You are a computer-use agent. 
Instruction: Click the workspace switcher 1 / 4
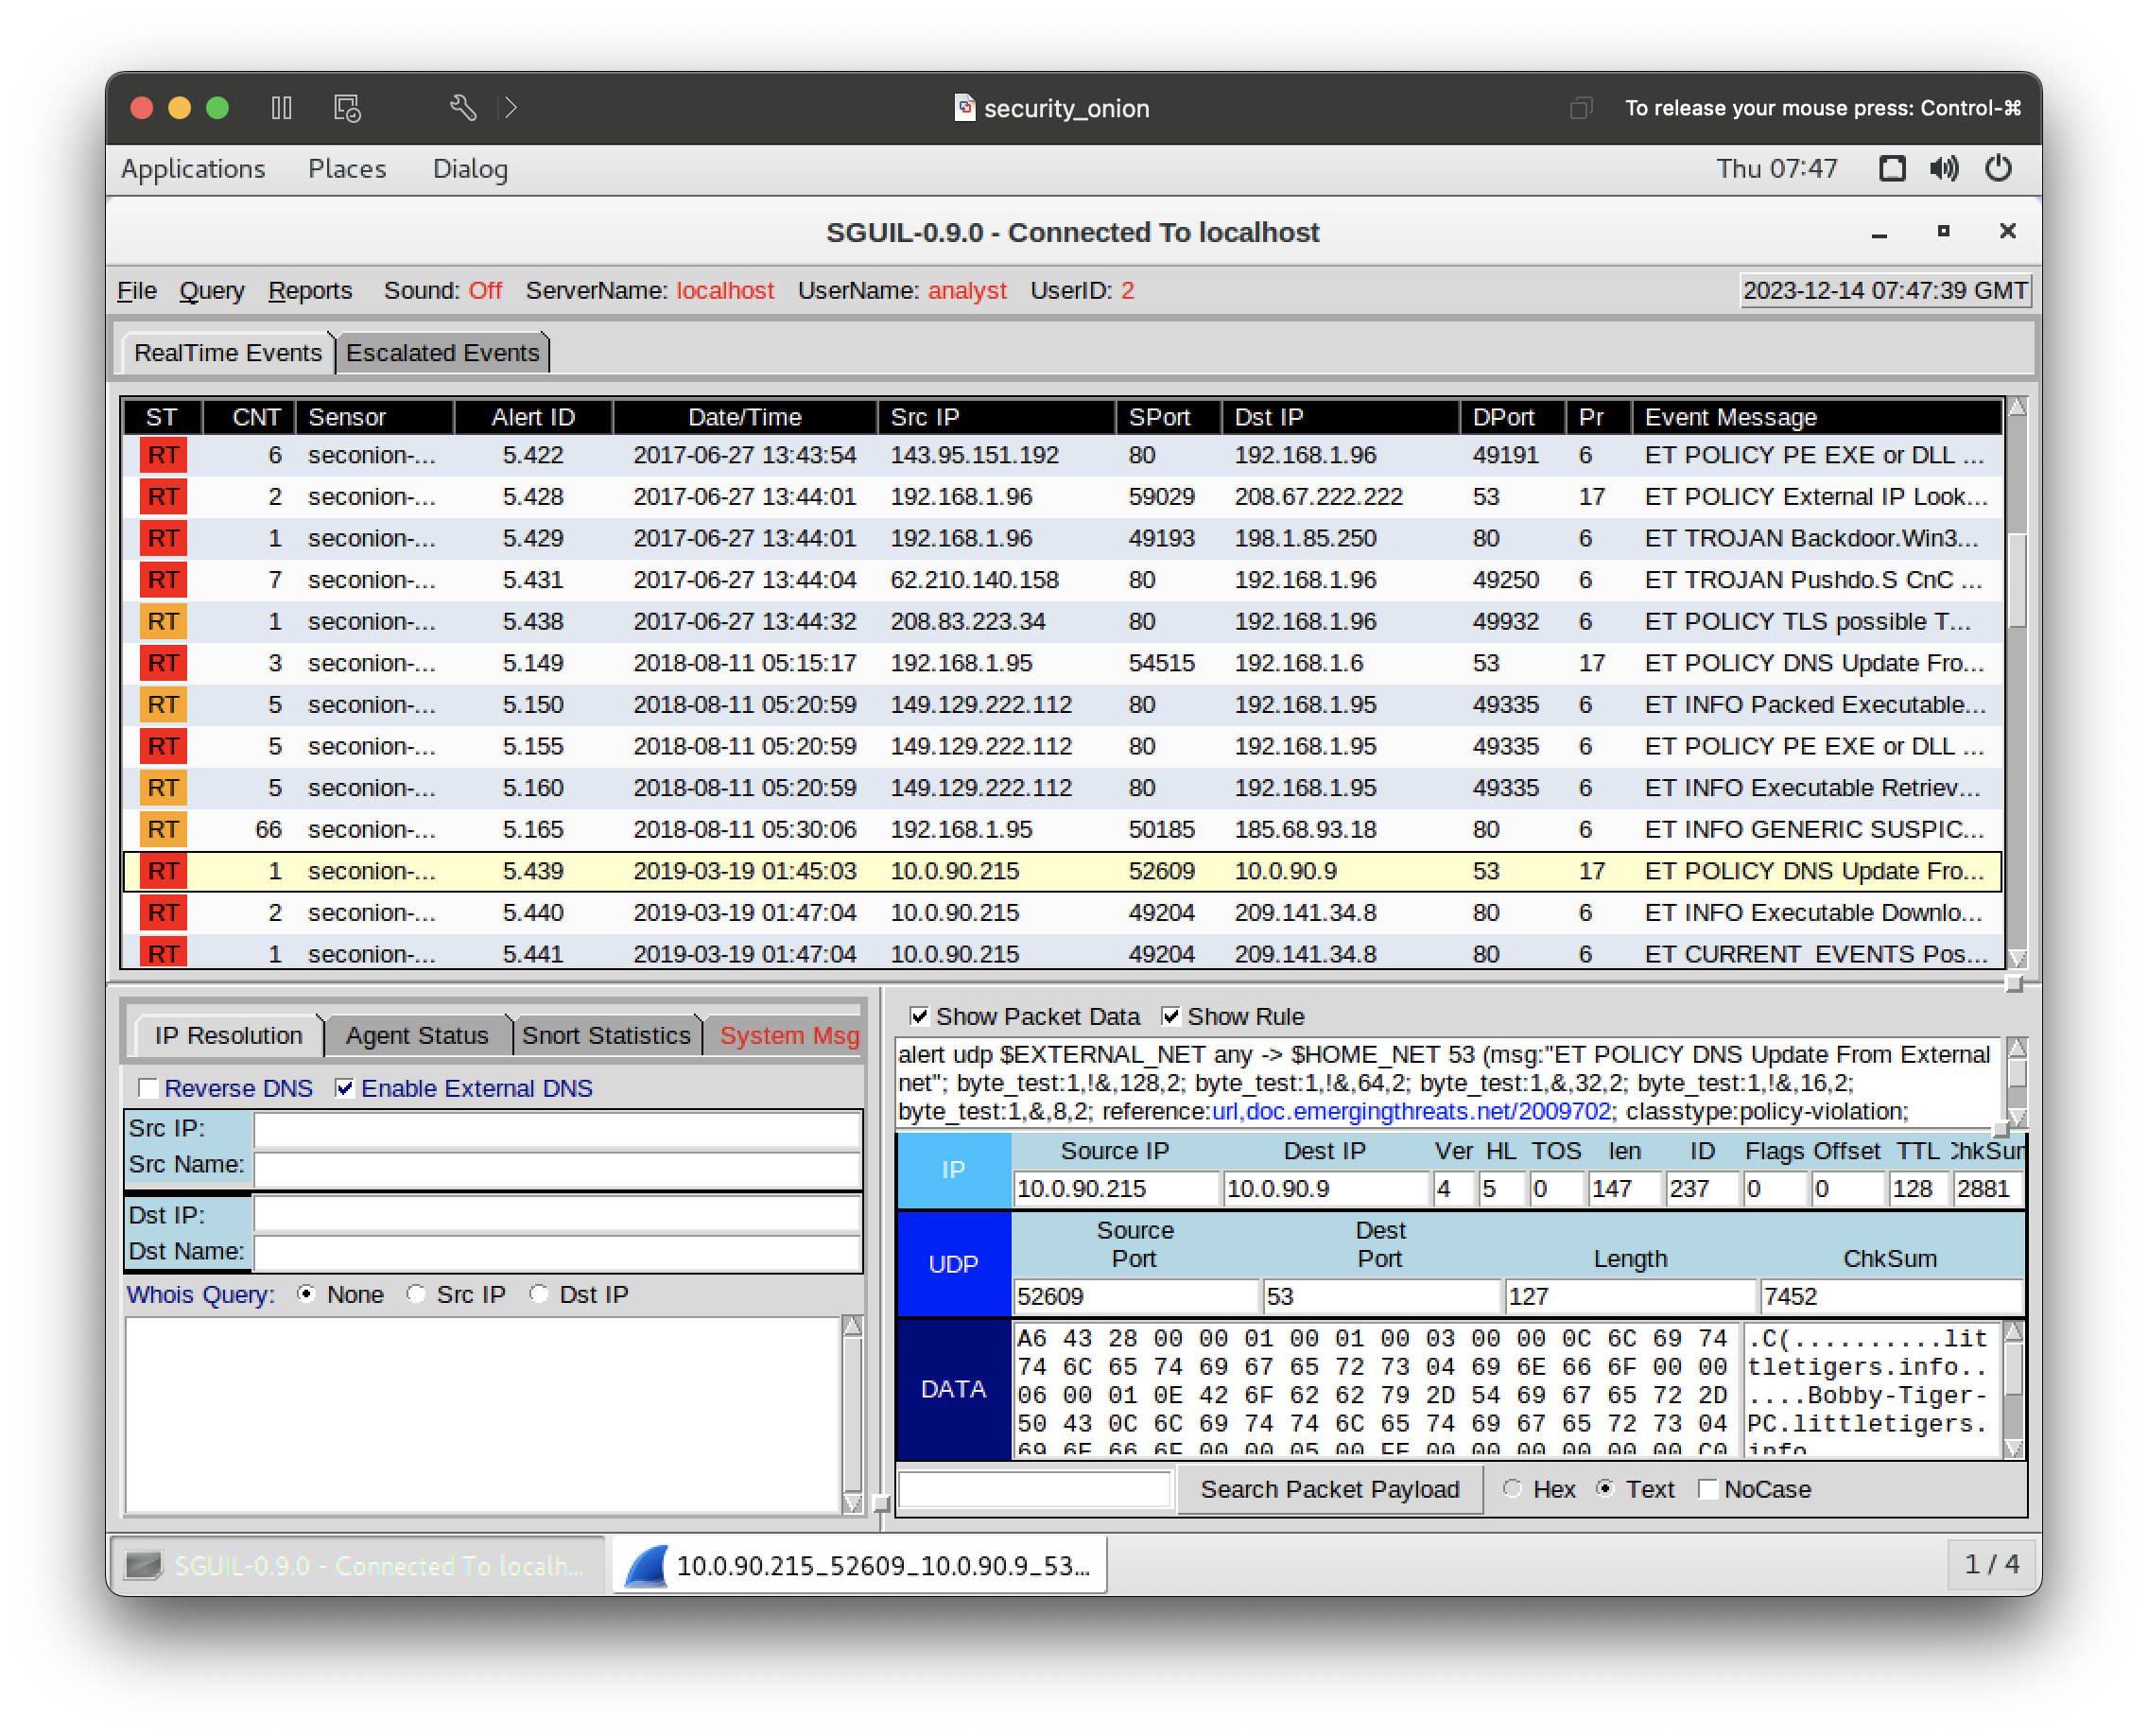(x=1991, y=1563)
